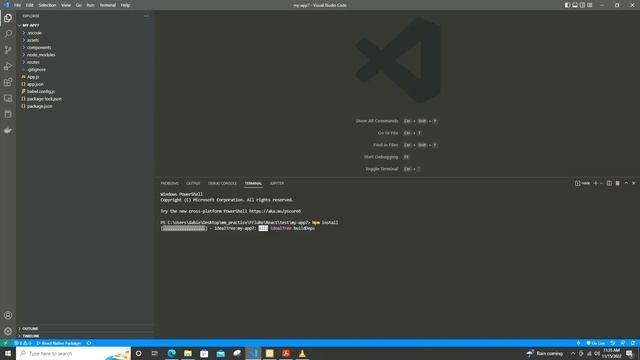Open the View menu
The height and width of the screenshot is (360, 640).
66,5
